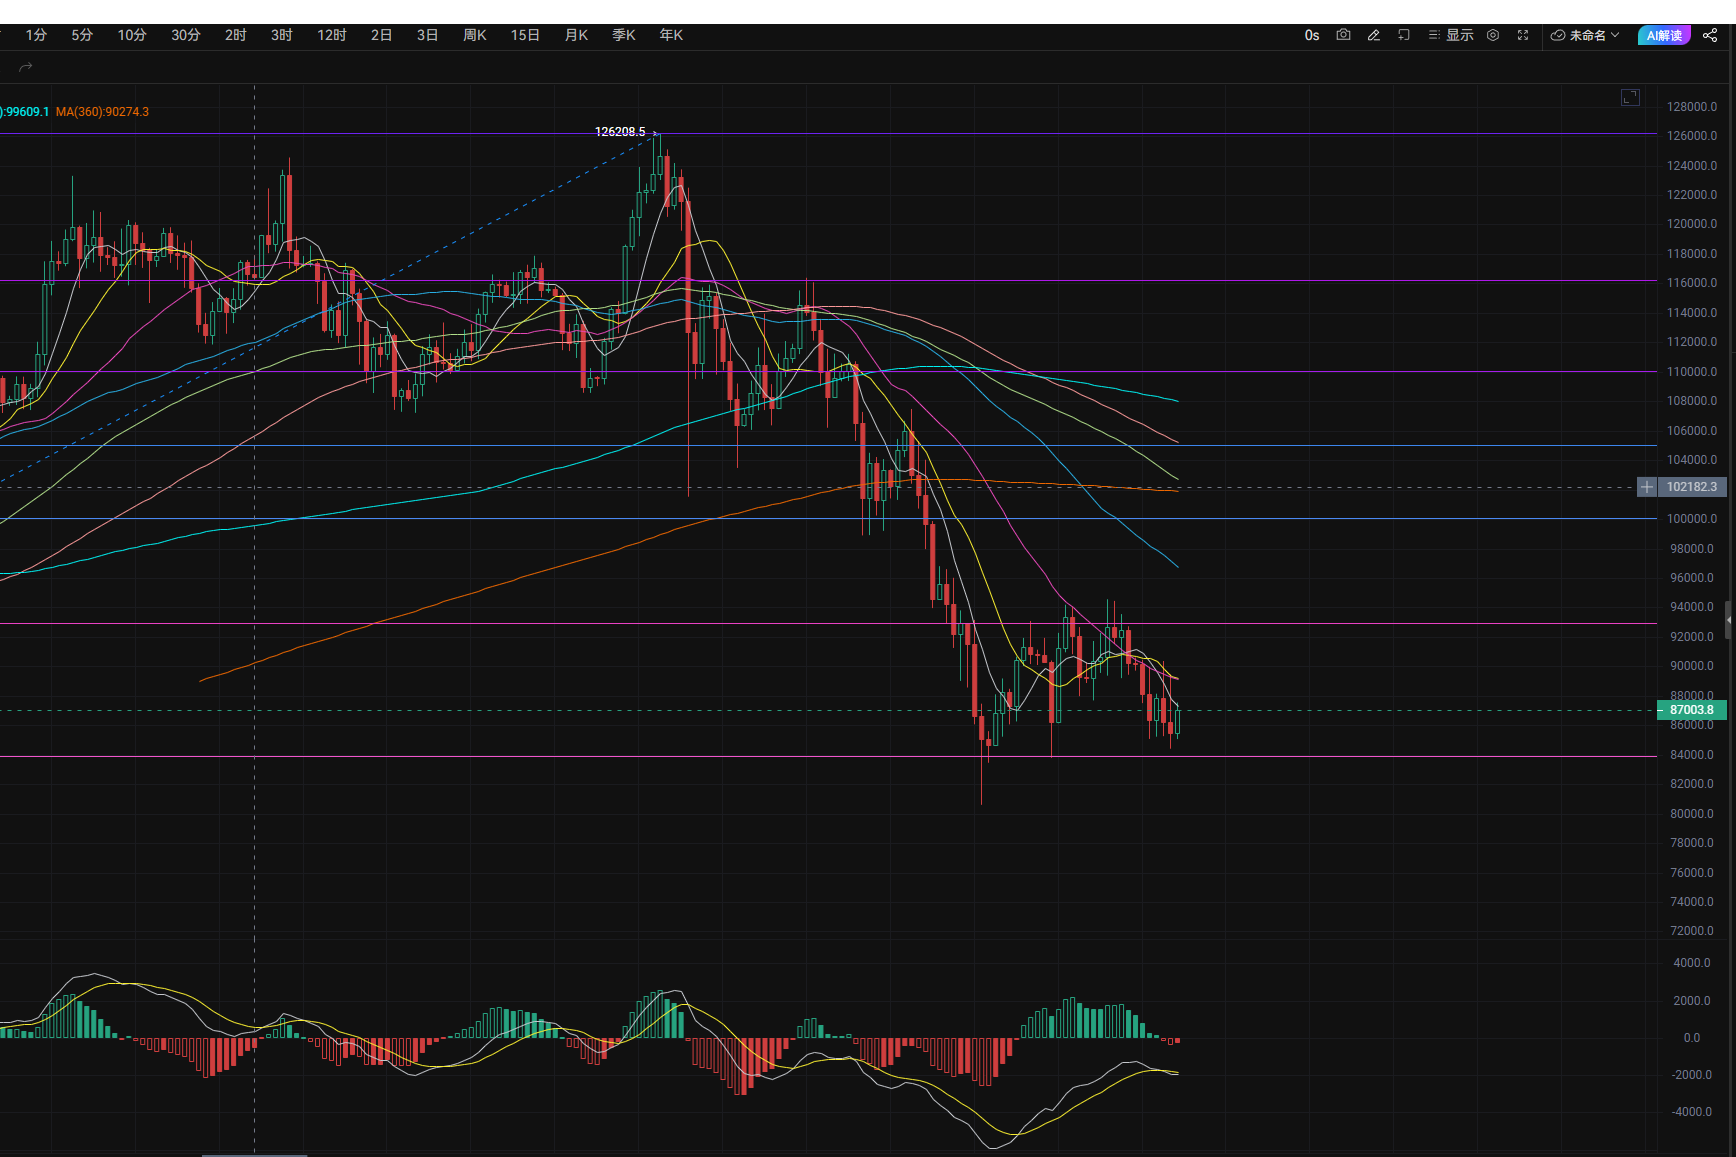Click the 126208.5 high price marker
1736x1157 pixels.
pyautogui.click(x=620, y=132)
